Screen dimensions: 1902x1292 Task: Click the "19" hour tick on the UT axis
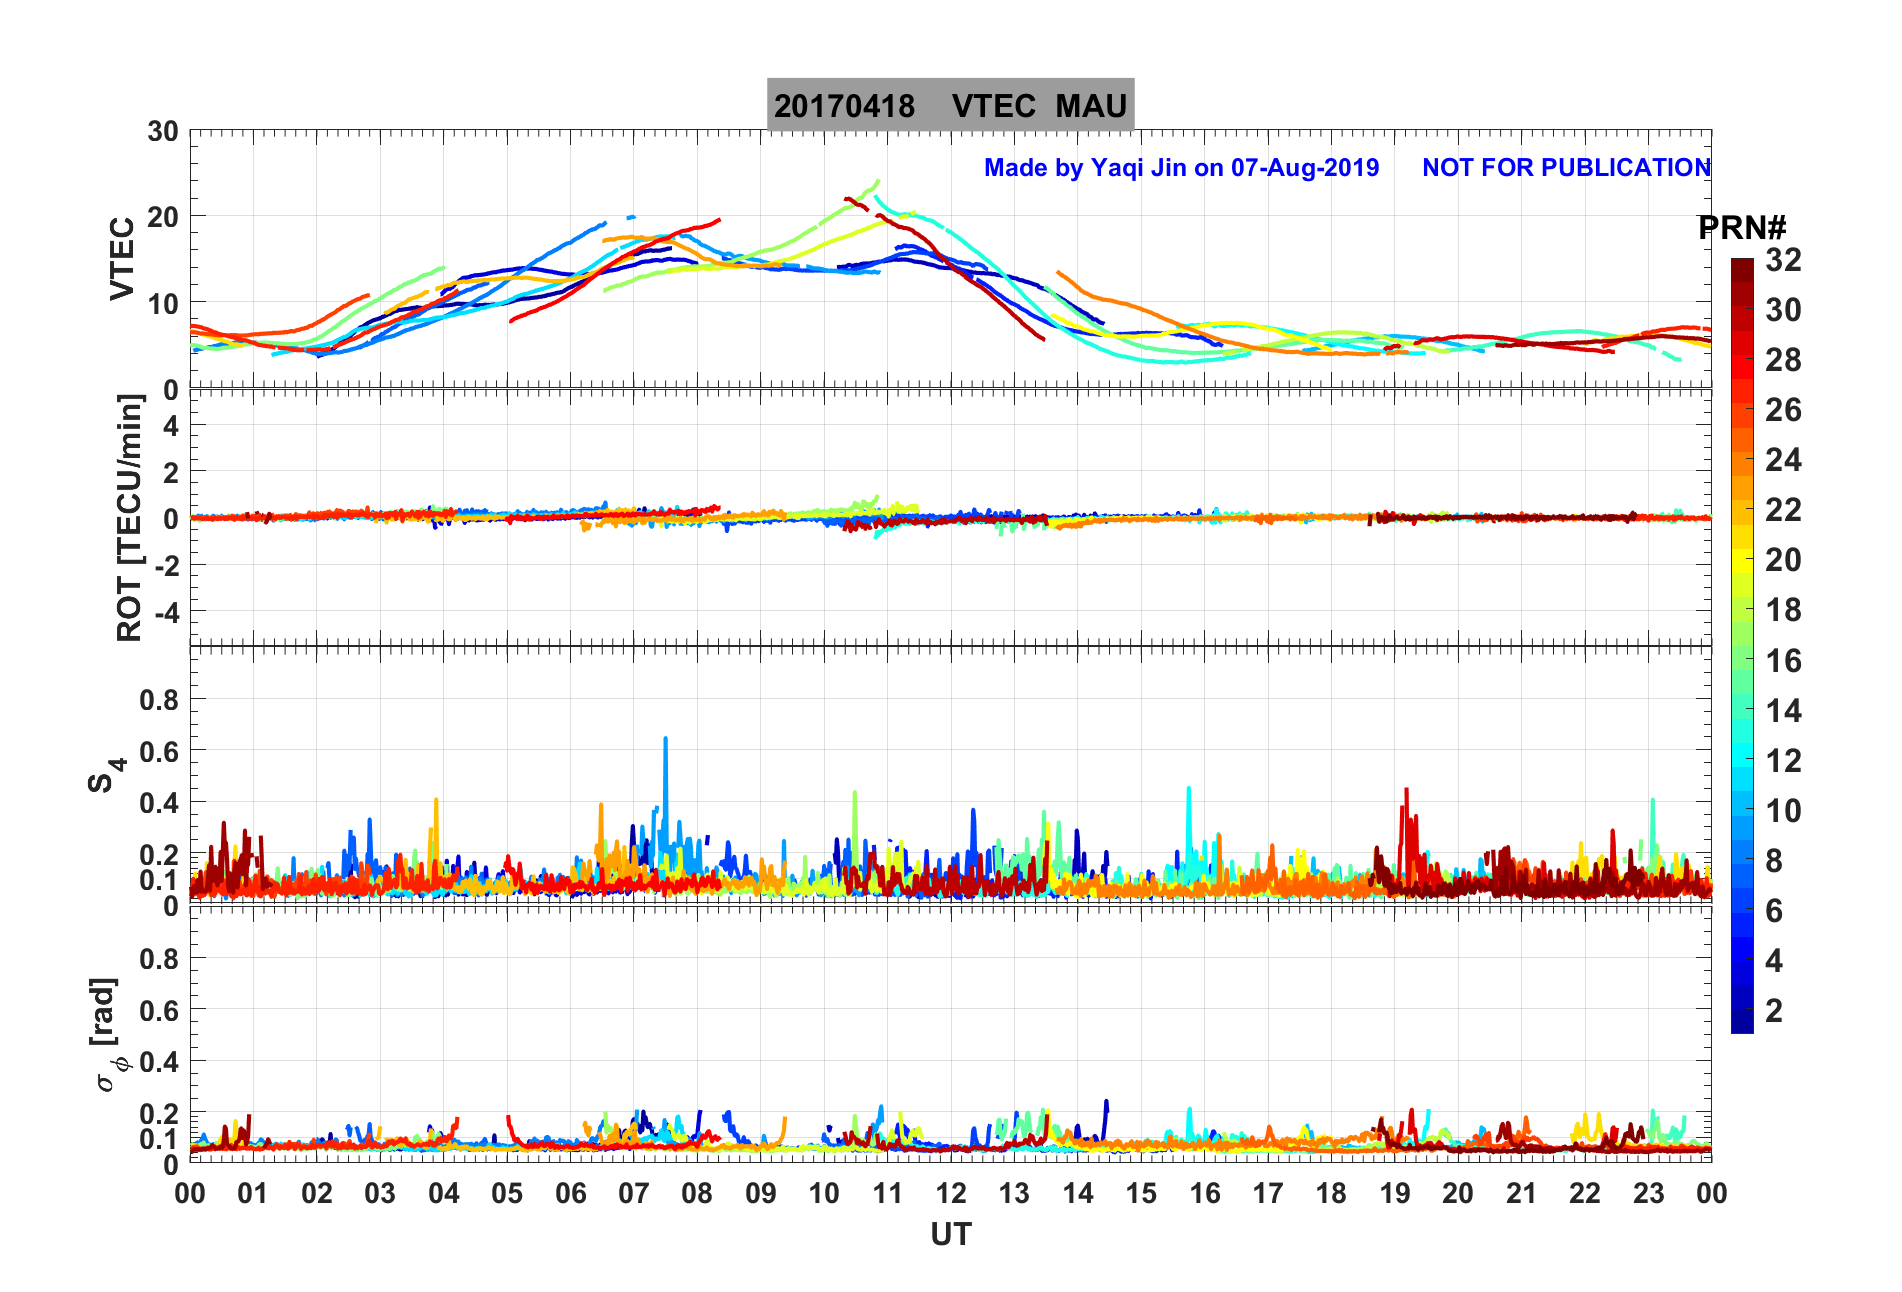[1395, 1193]
